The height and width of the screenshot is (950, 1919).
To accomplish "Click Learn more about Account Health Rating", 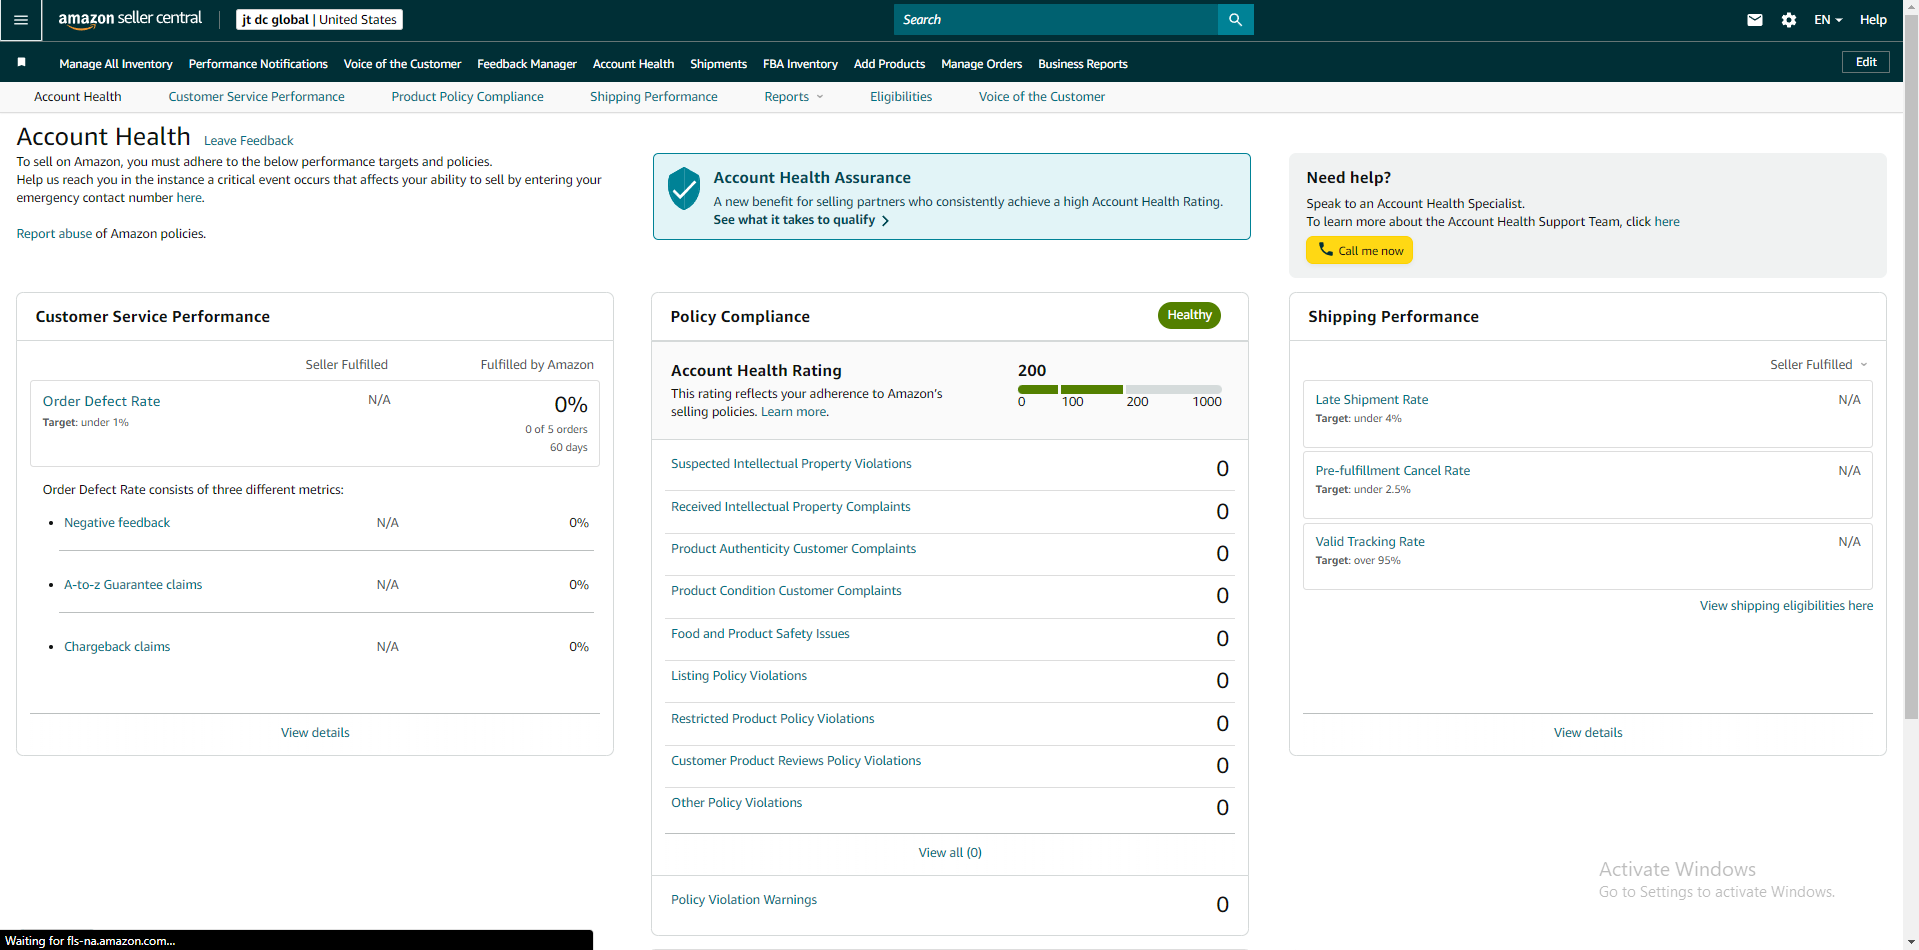I will (x=794, y=412).
